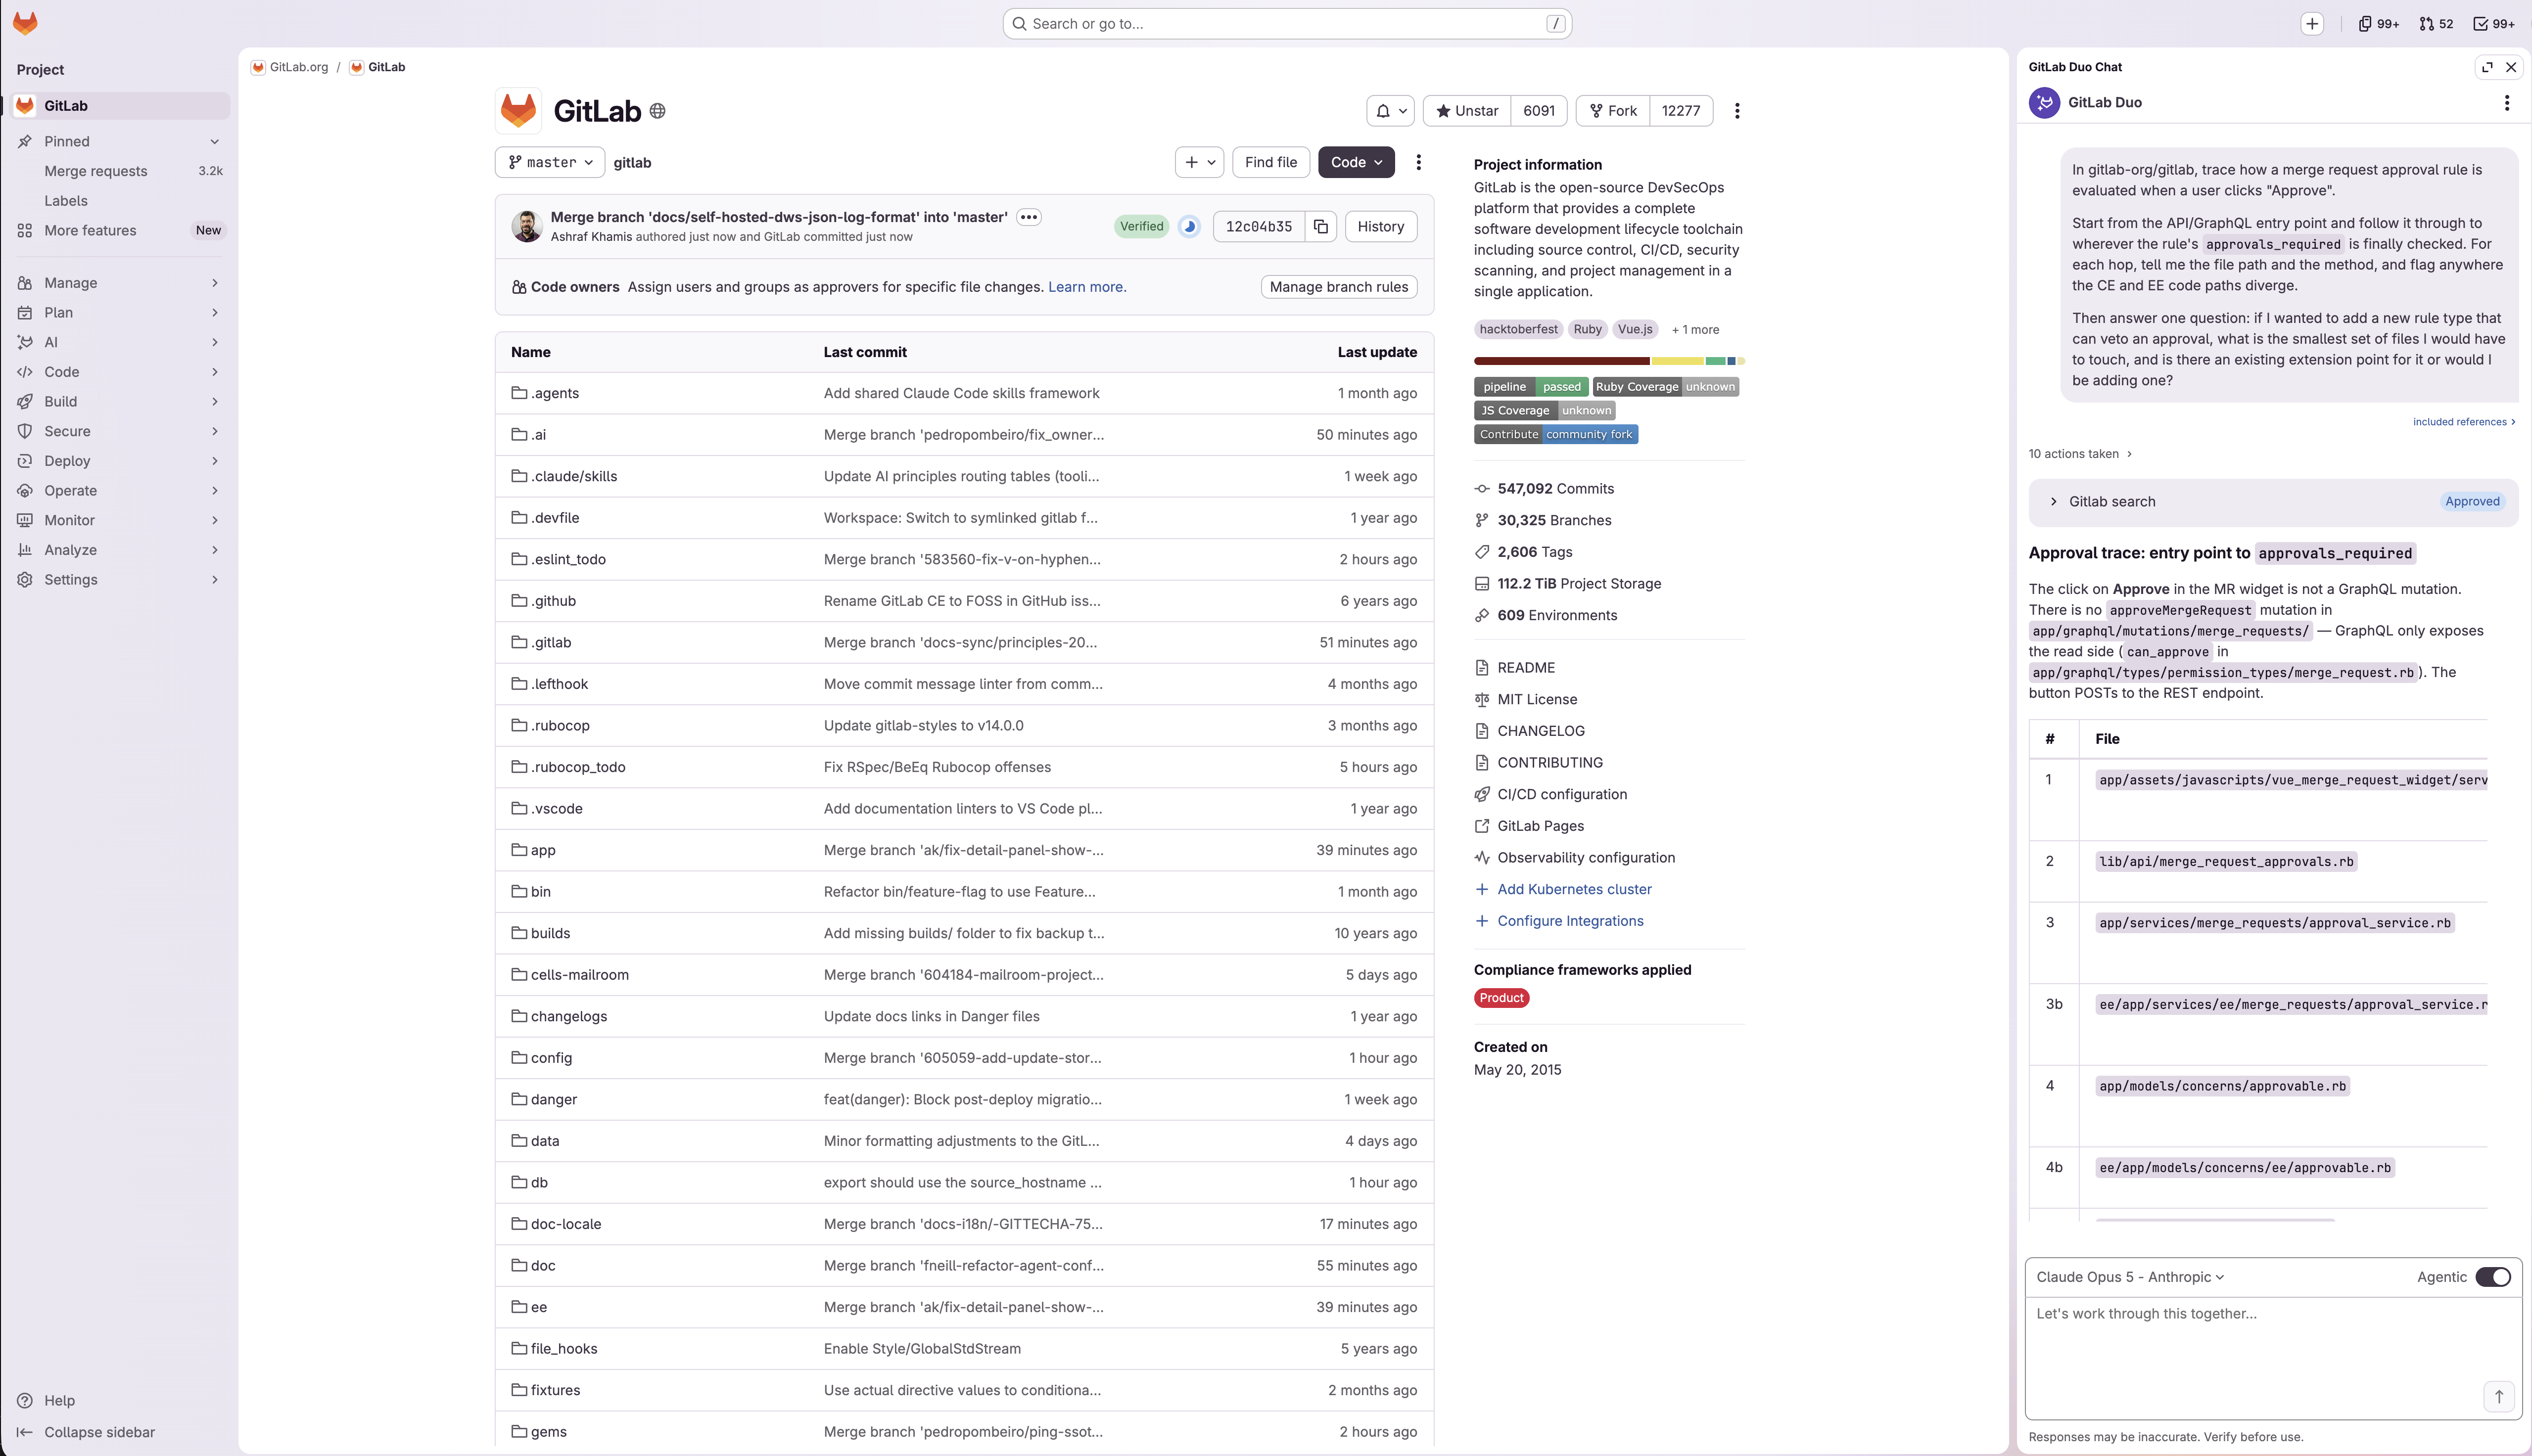Open the create new plus icon in top bar
Viewport: 2532px width, 1456px height.
pos(2312,24)
